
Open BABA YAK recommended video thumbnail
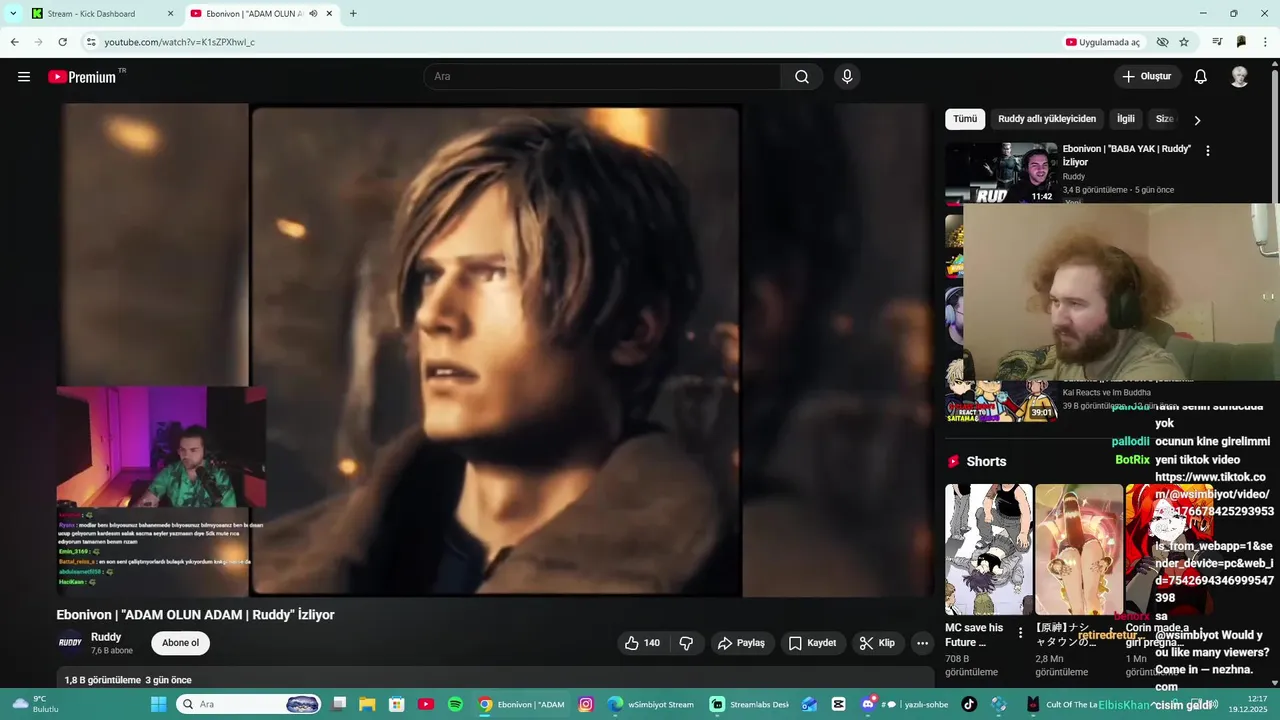pos(1001,172)
